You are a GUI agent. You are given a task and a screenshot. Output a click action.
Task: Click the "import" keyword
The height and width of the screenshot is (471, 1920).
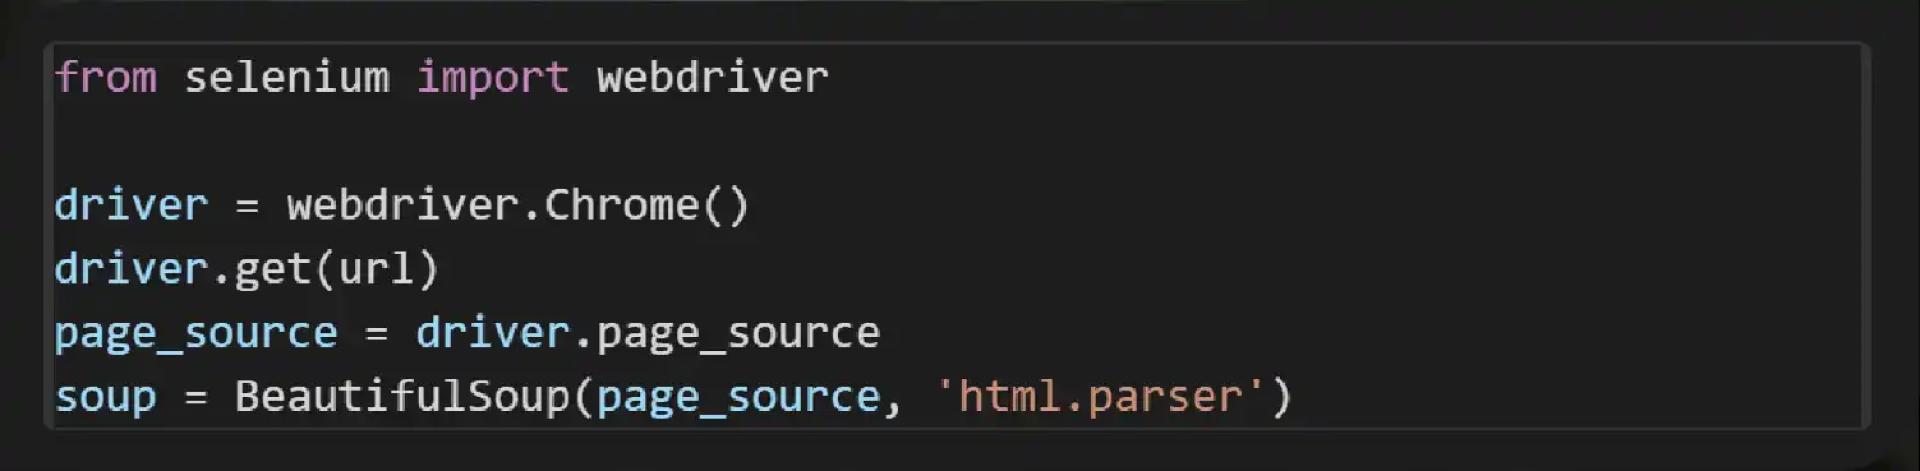(x=492, y=77)
